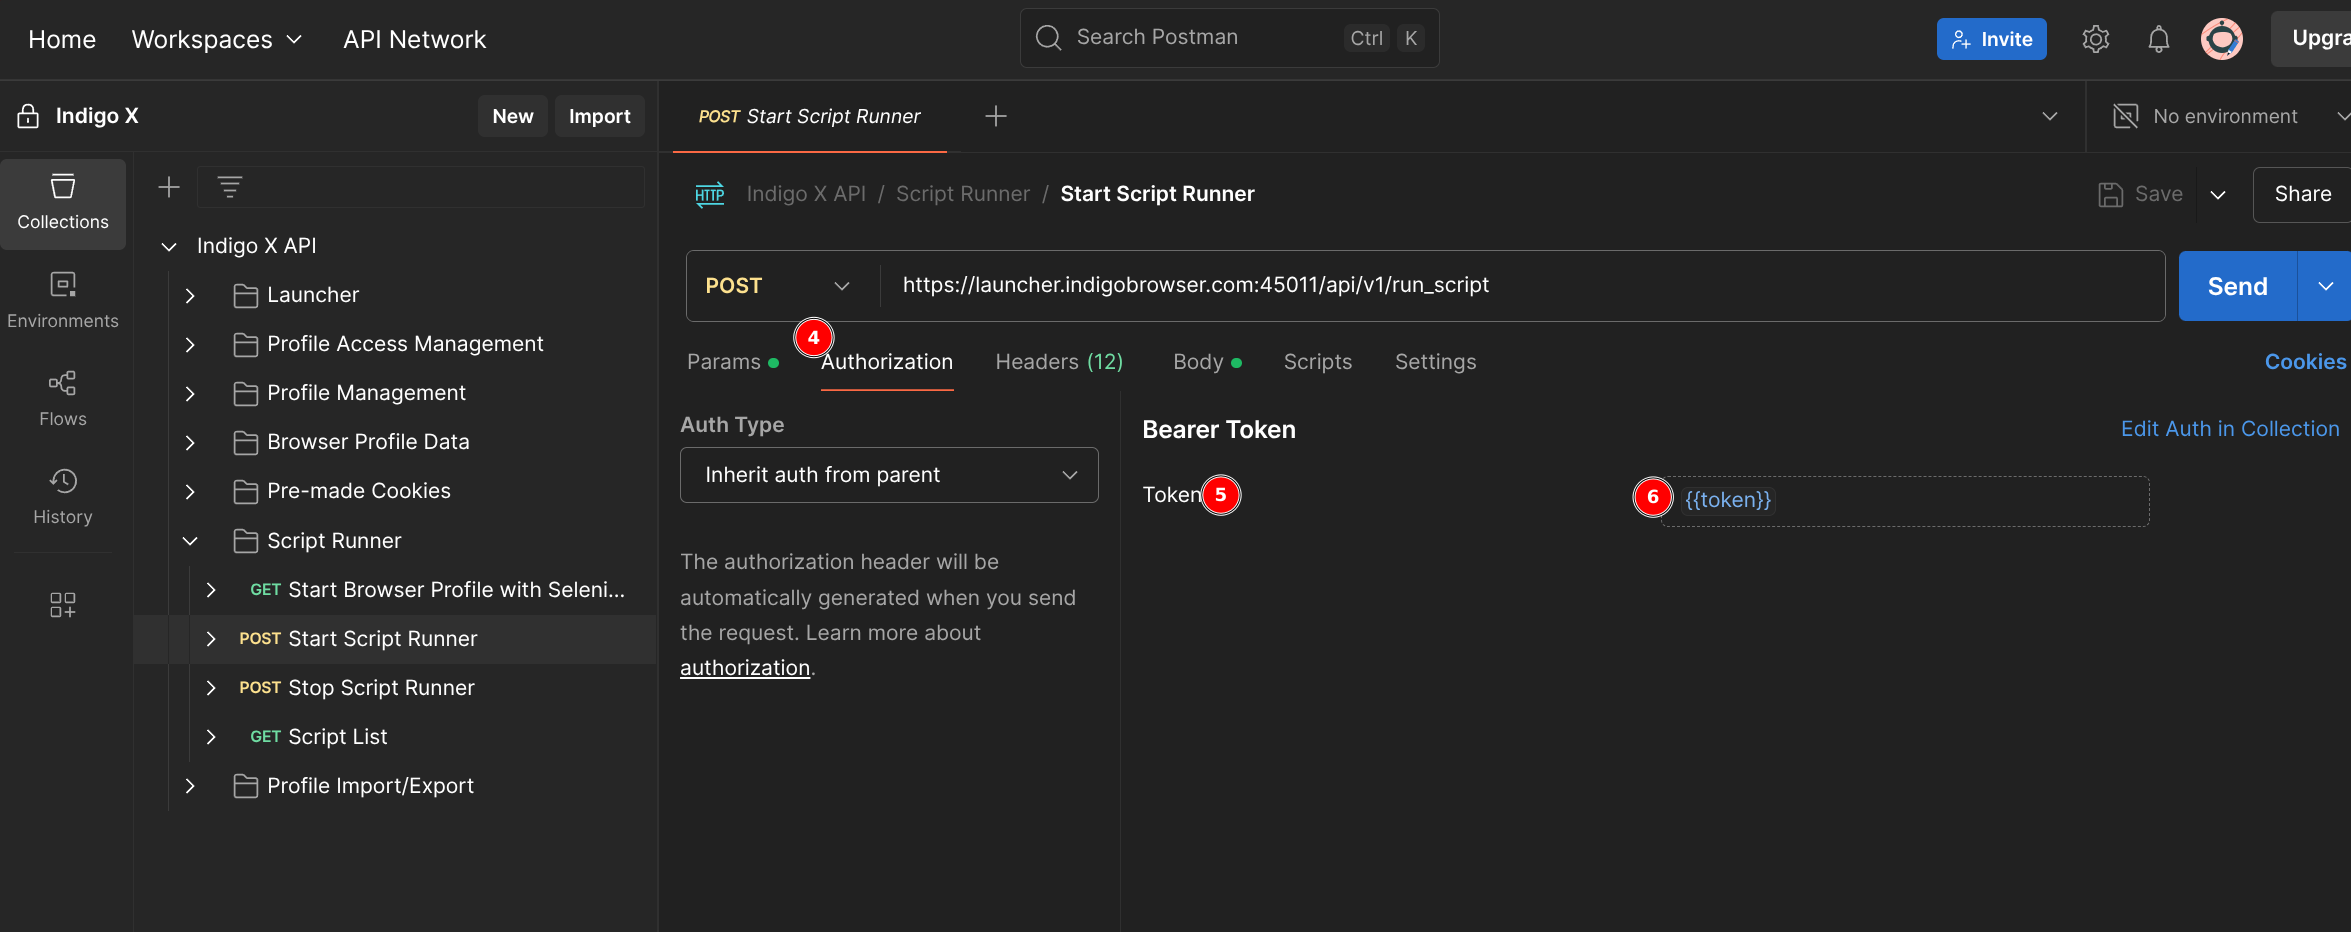Screen dimensions: 2351x932
Task: Click the settings gear icon
Action: 2095,39
